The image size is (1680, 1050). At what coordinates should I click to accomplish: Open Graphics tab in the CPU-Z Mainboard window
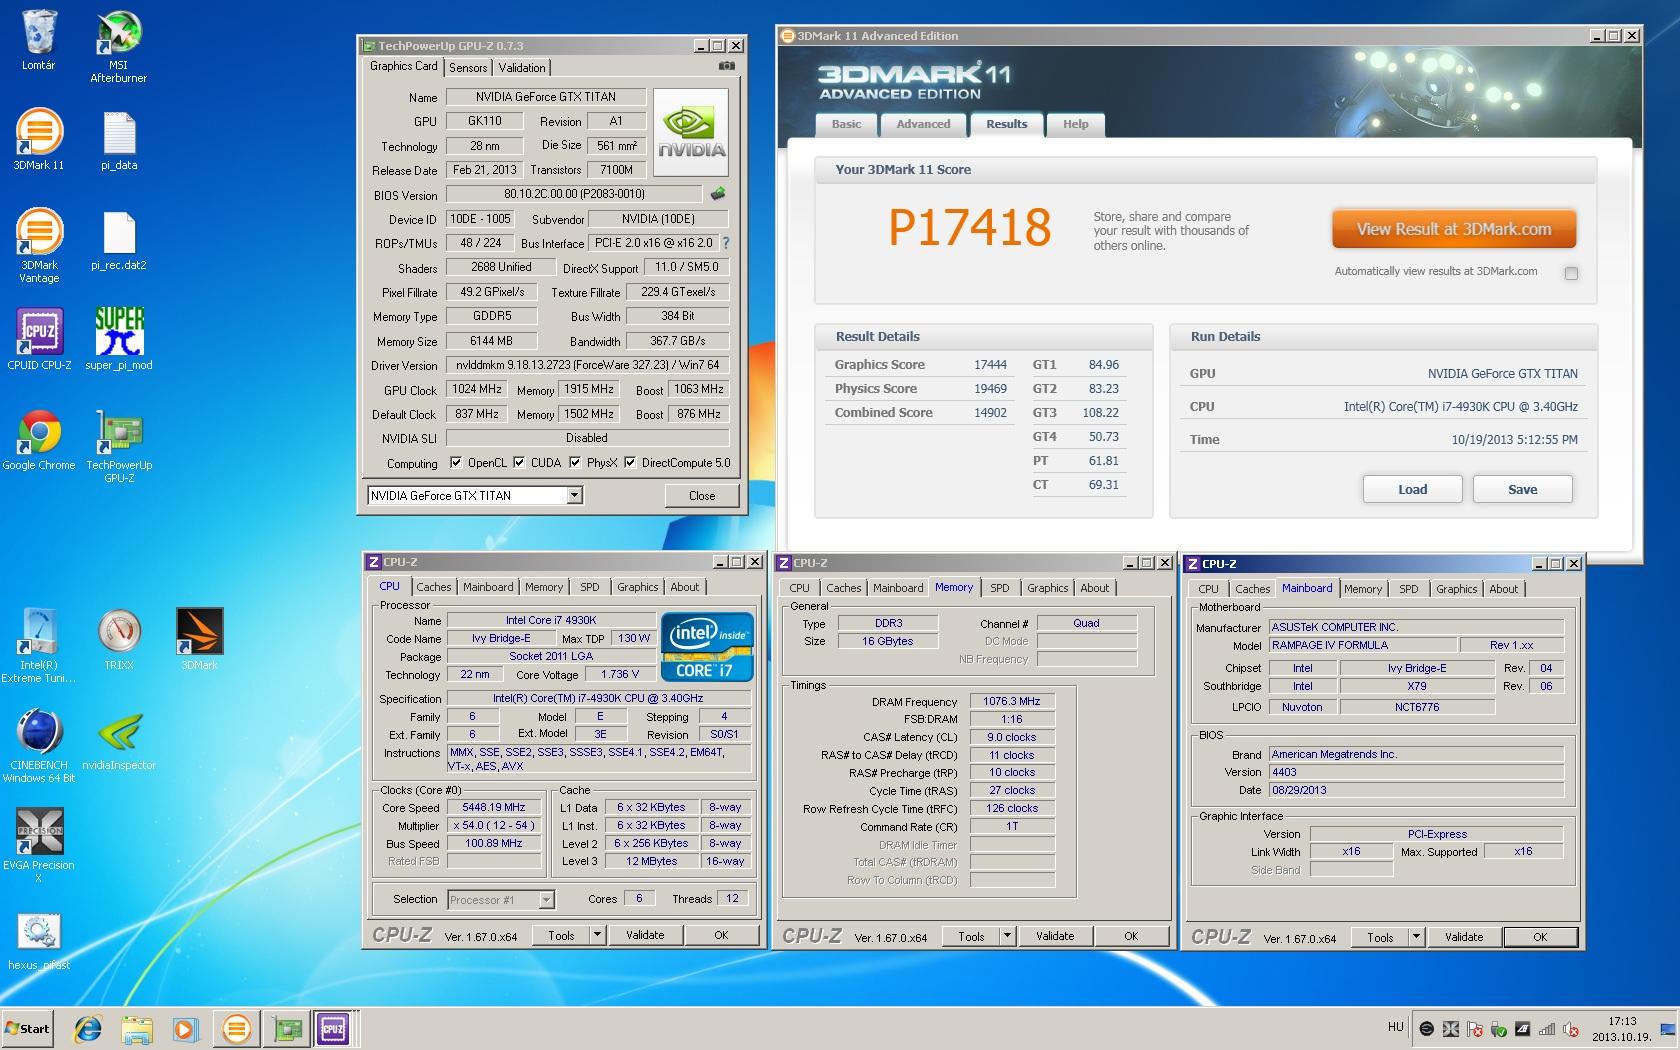(1456, 589)
